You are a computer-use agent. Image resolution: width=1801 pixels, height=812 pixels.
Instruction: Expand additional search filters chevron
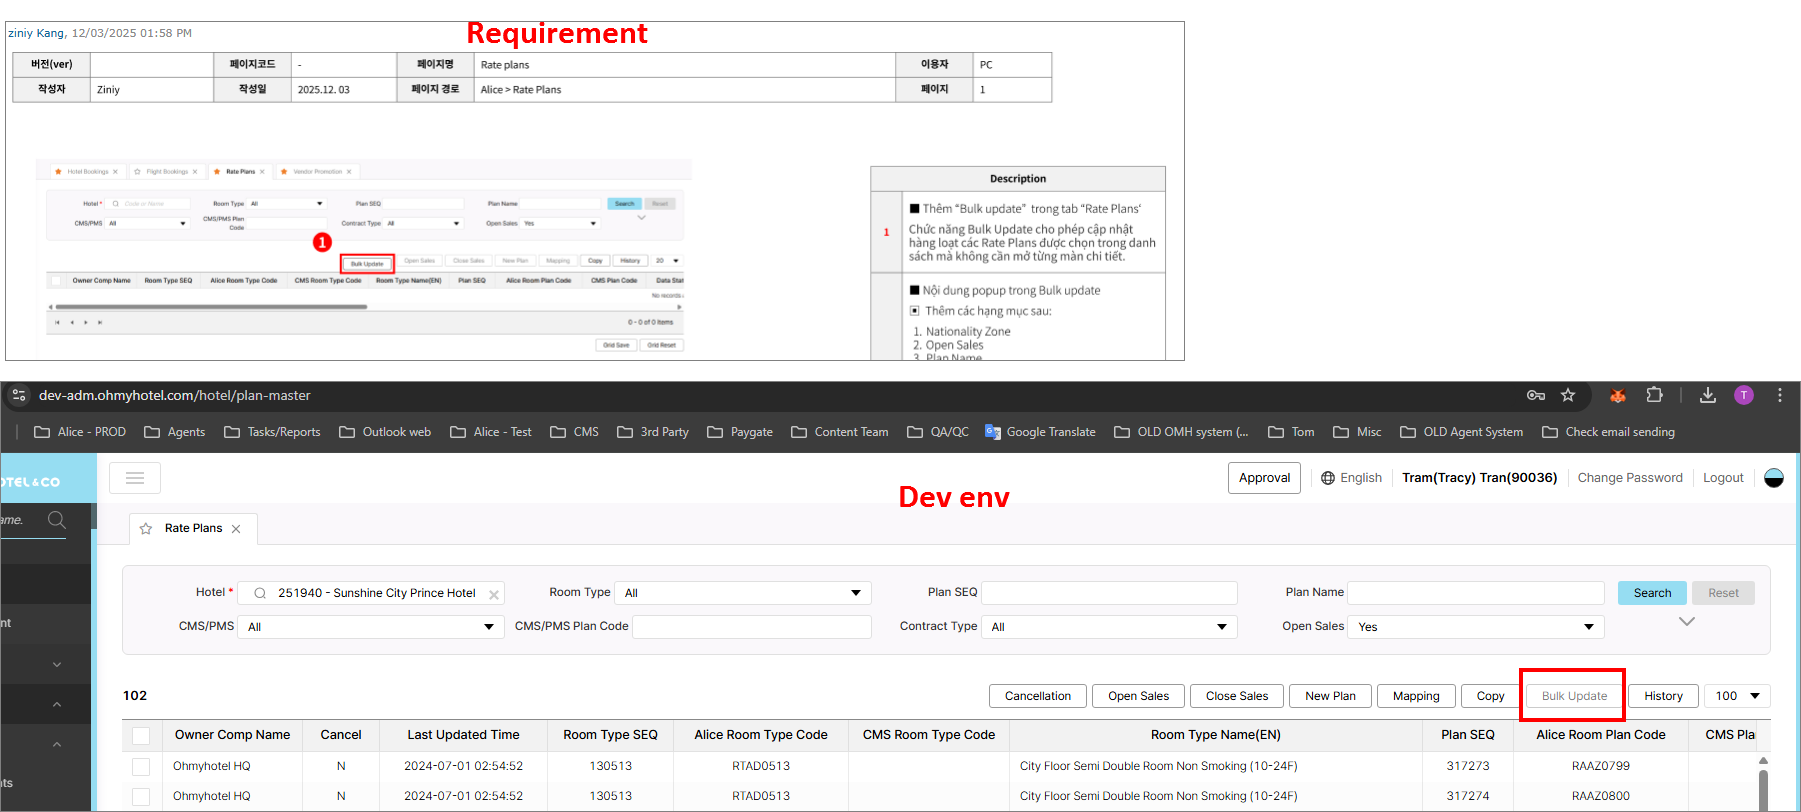pyautogui.click(x=1687, y=622)
